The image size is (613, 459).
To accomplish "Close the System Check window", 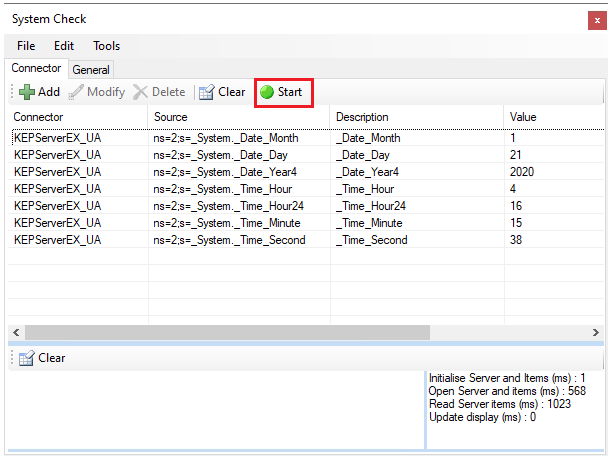I will coord(597,20).
